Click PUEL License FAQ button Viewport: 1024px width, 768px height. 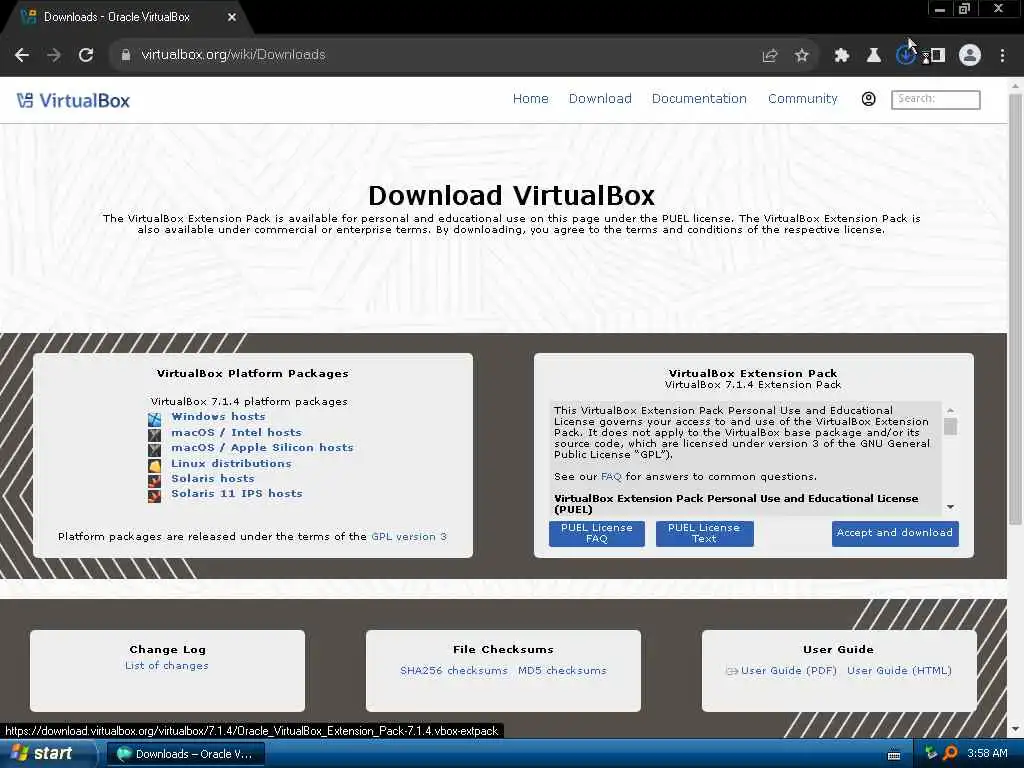coord(596,533)
